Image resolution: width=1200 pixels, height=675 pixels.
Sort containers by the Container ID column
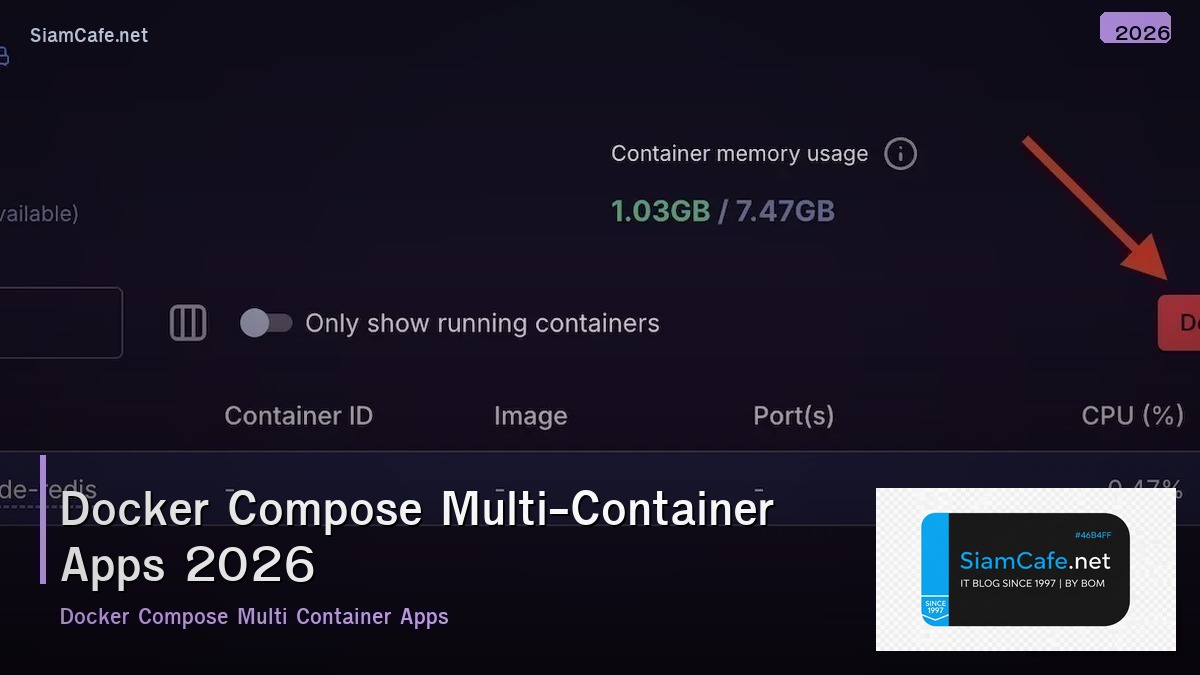tap(298, 415)
